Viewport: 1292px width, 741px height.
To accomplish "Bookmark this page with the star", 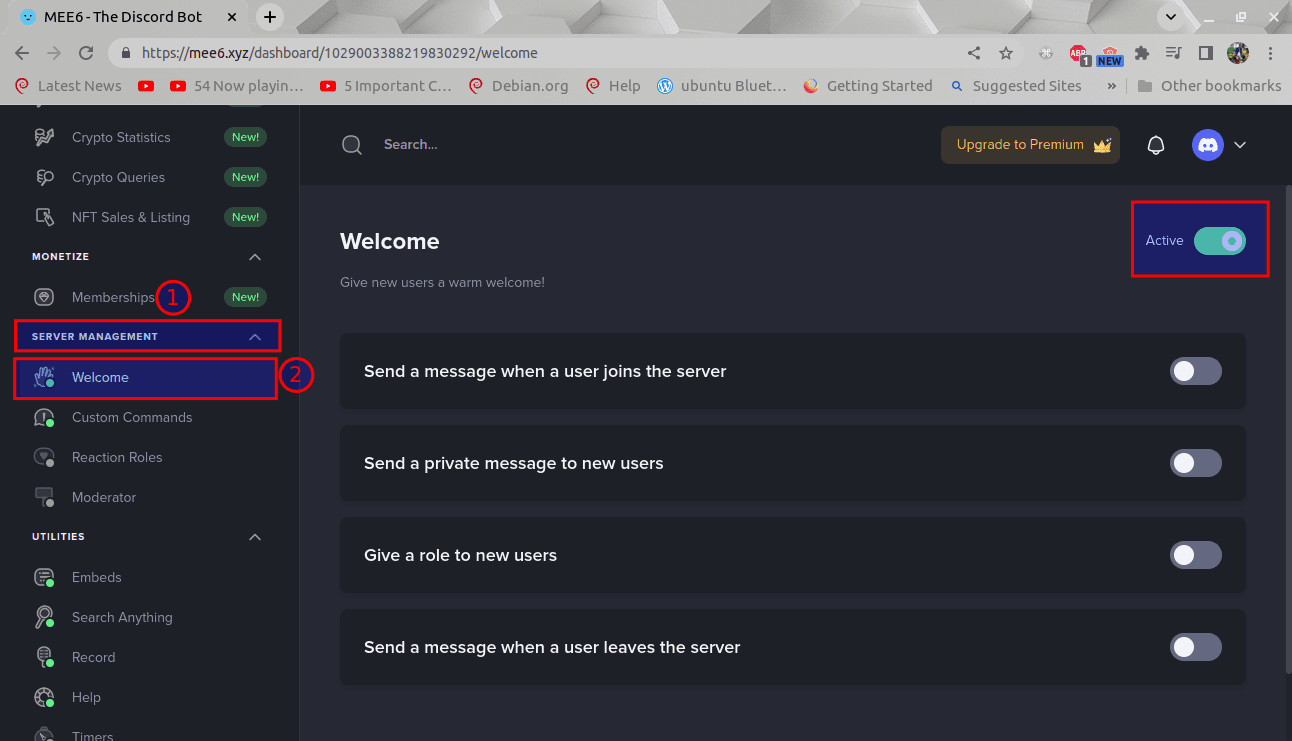I will pos(1006,53).
